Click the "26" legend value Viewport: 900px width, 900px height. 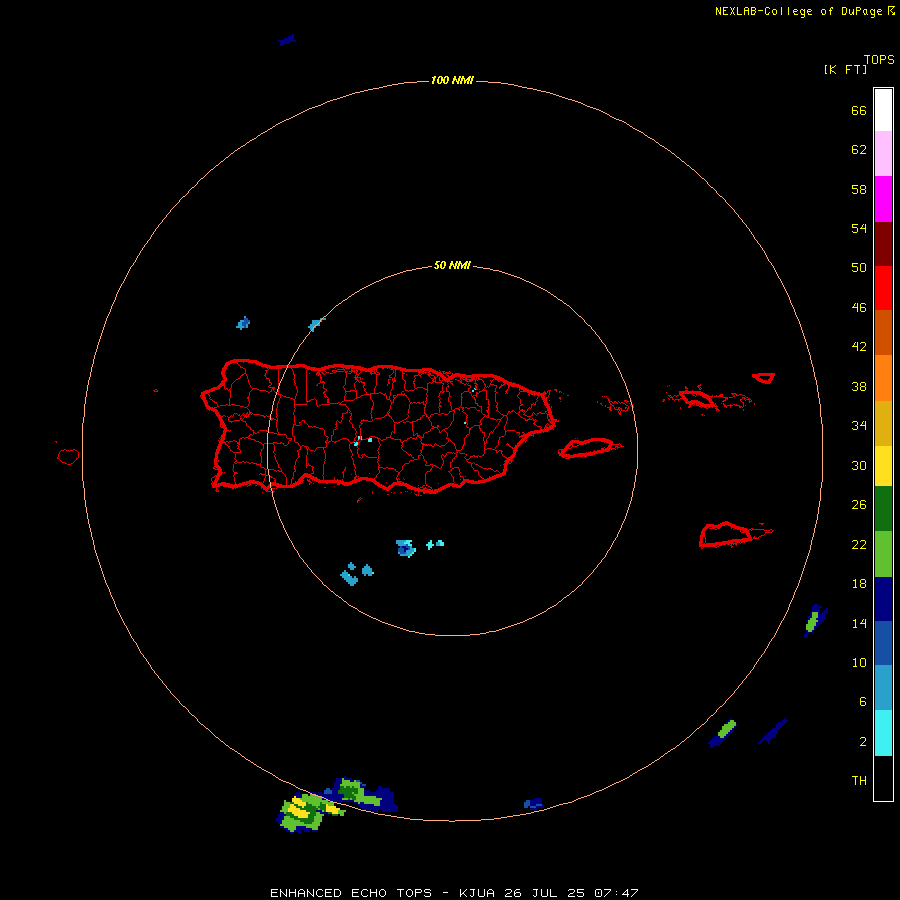[859, 505]
